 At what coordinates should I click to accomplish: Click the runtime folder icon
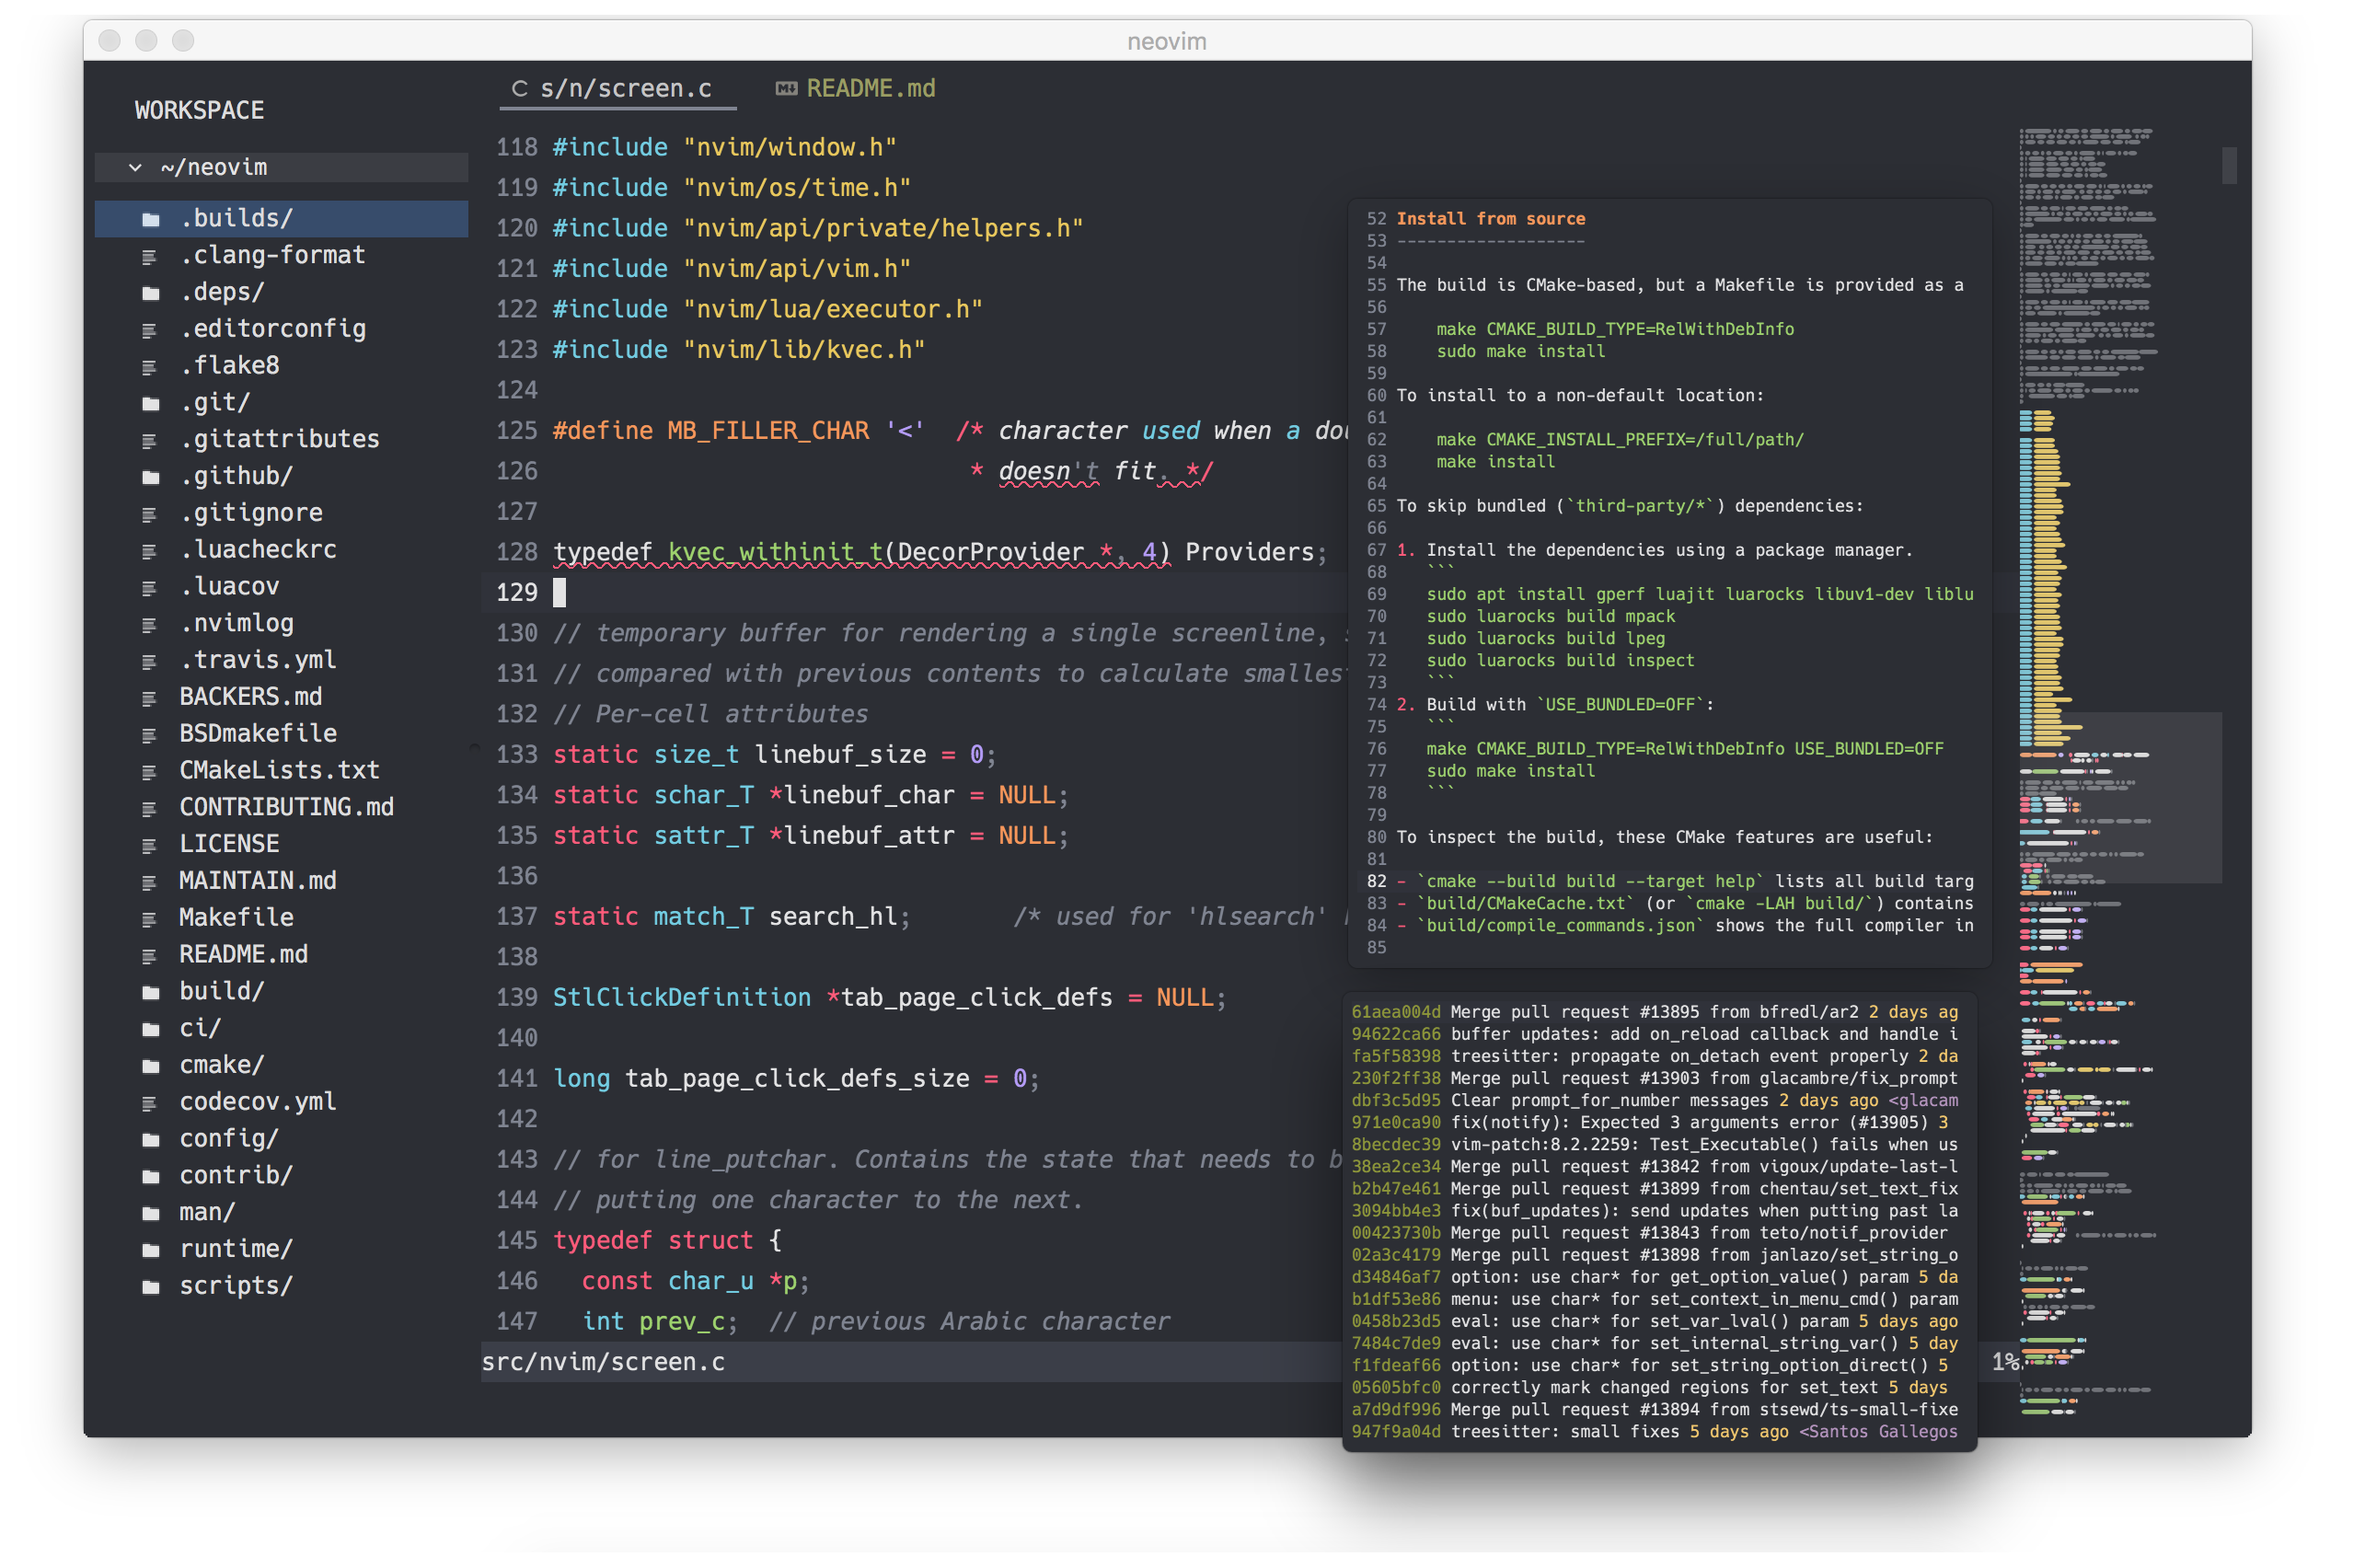(x=151, y=1250)
